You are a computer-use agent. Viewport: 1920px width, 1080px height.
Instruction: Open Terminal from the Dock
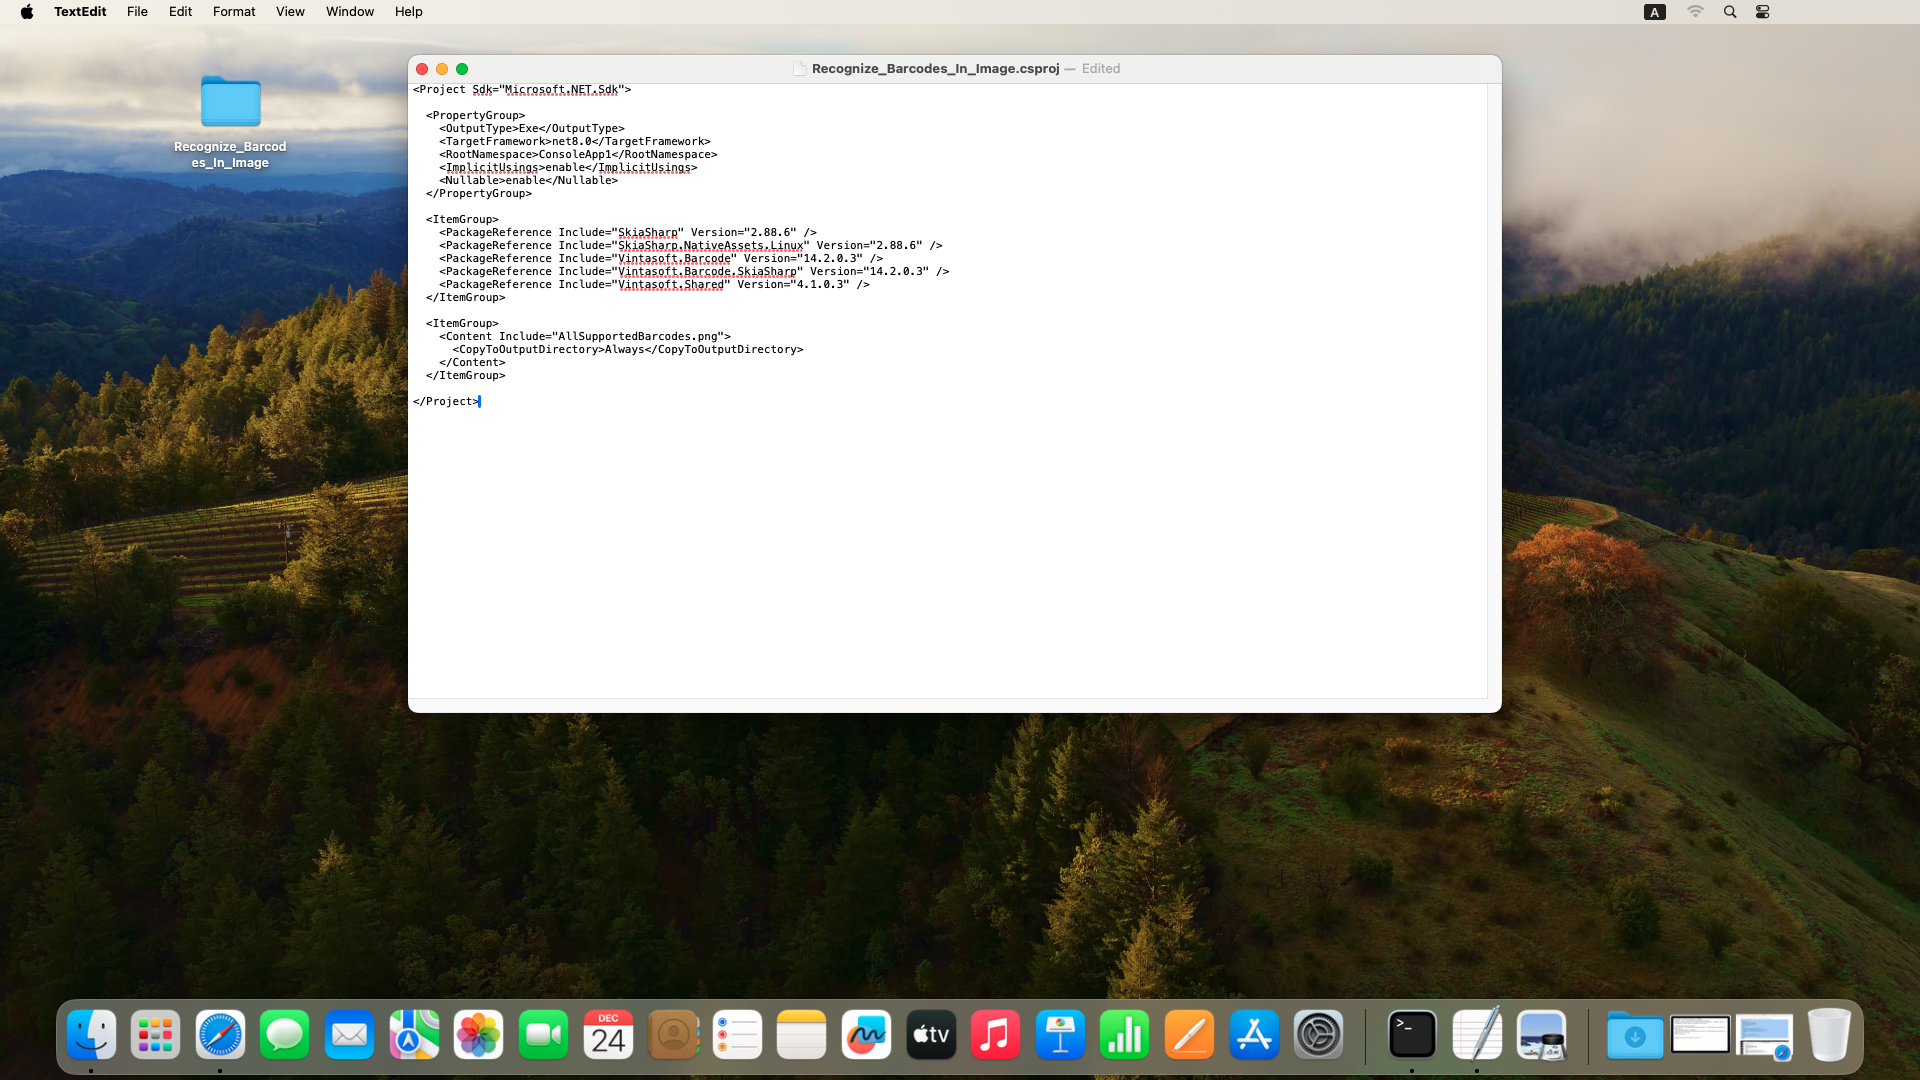click(1412, 1035)
